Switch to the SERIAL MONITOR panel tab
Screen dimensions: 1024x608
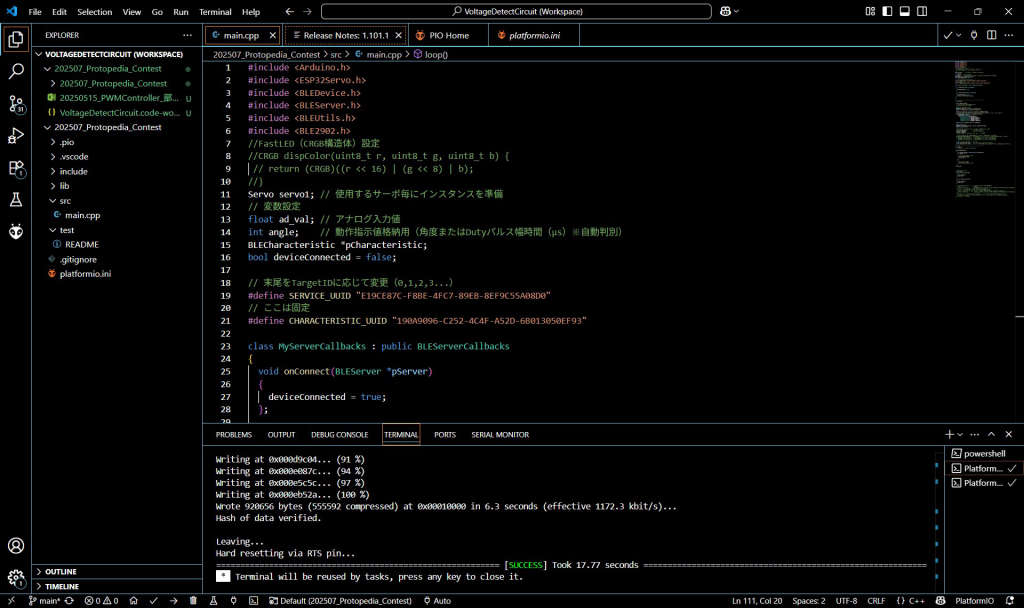(500, 435)
